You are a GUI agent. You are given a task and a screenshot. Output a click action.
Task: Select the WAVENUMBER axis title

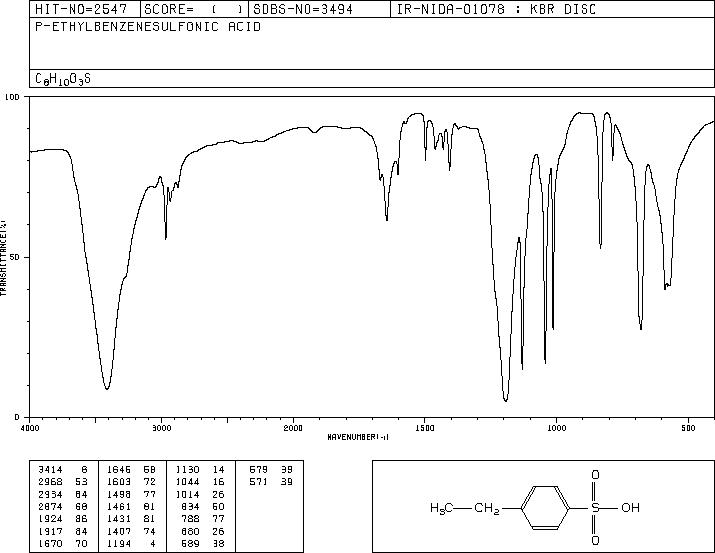358,437
